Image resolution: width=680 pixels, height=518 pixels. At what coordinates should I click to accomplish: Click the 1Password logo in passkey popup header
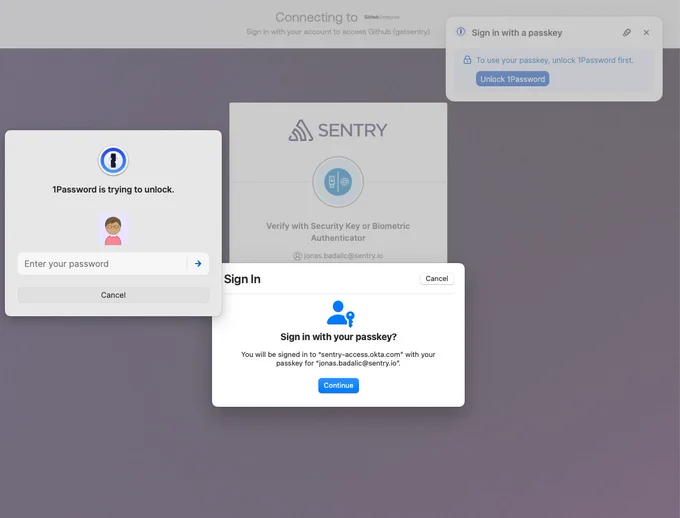click(x=461, y=32)
